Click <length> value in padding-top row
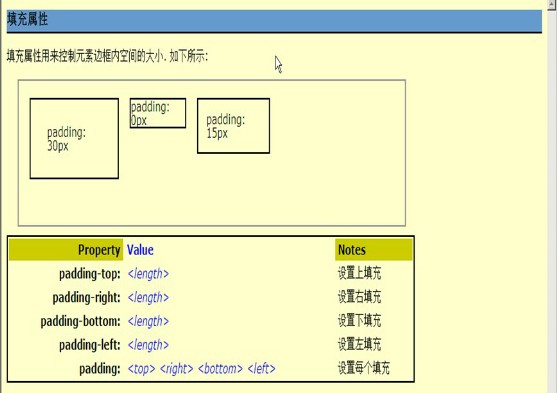This screenshot has width=559, height=393. (x=148, y=274)
